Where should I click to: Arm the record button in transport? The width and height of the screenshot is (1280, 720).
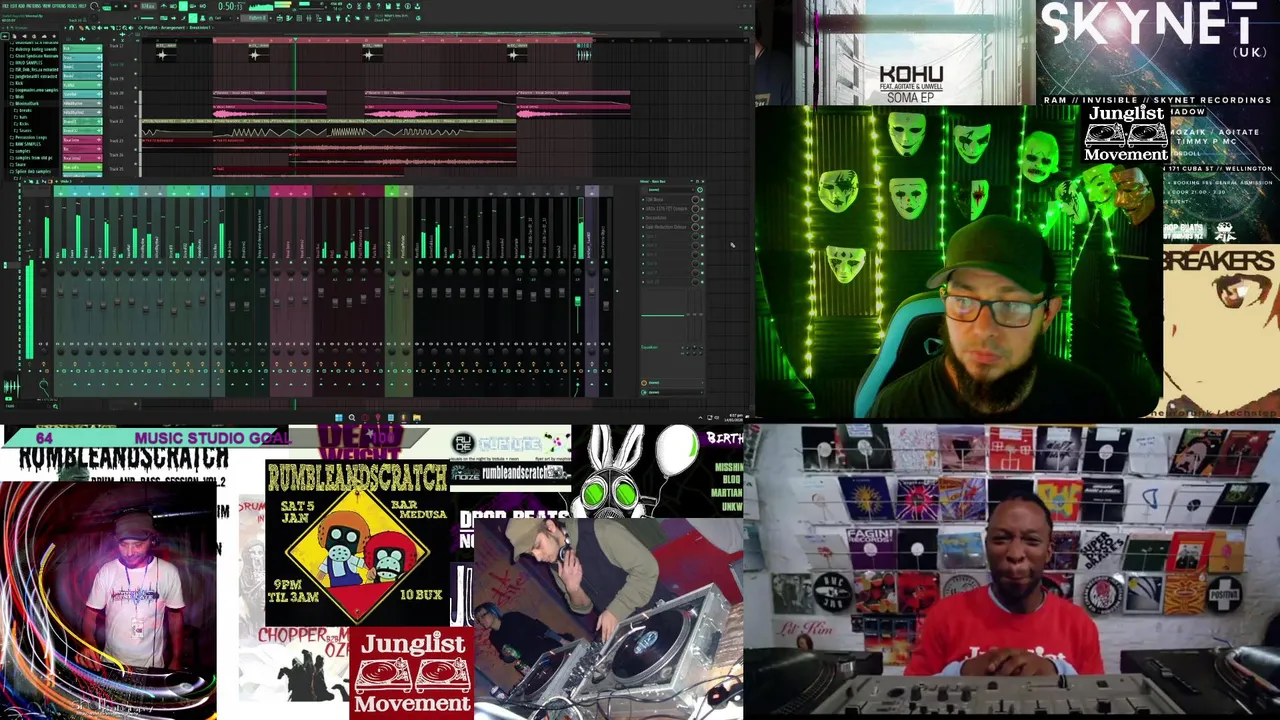click(136, 6)
